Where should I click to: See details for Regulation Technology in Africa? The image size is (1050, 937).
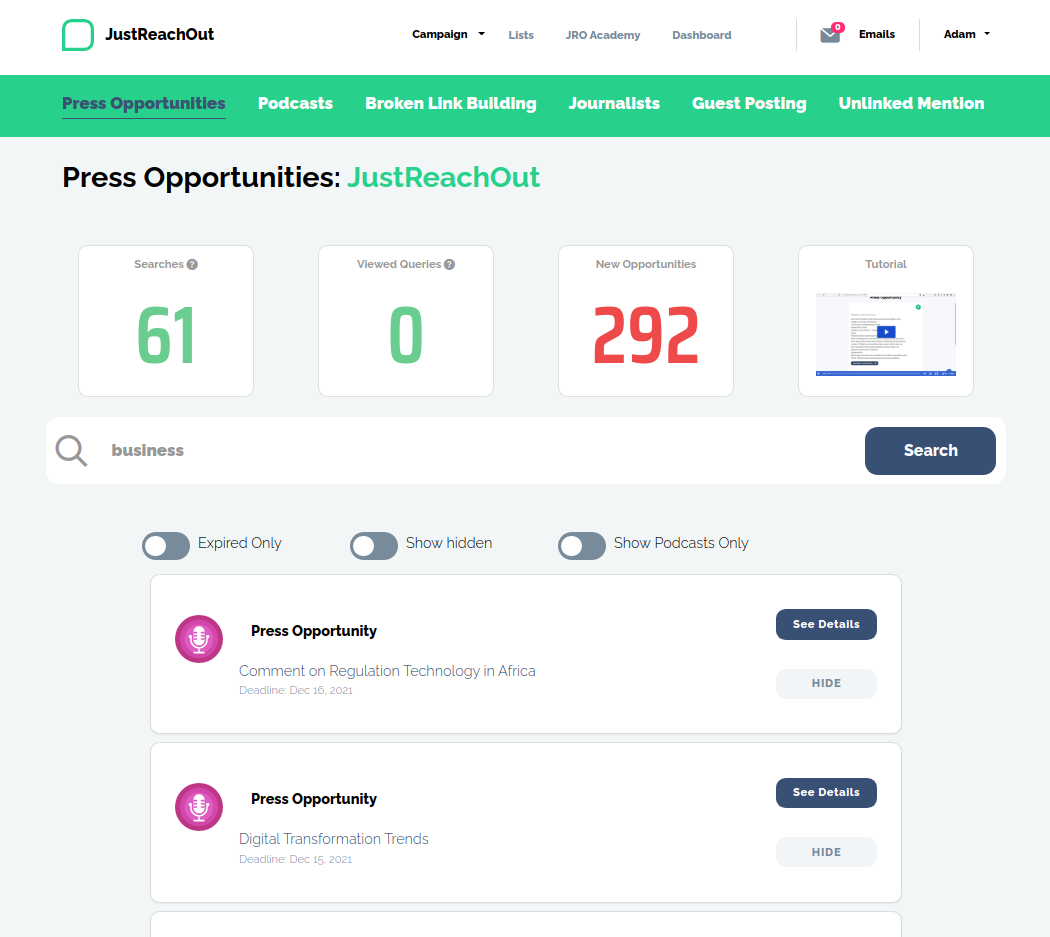point(826,624)
